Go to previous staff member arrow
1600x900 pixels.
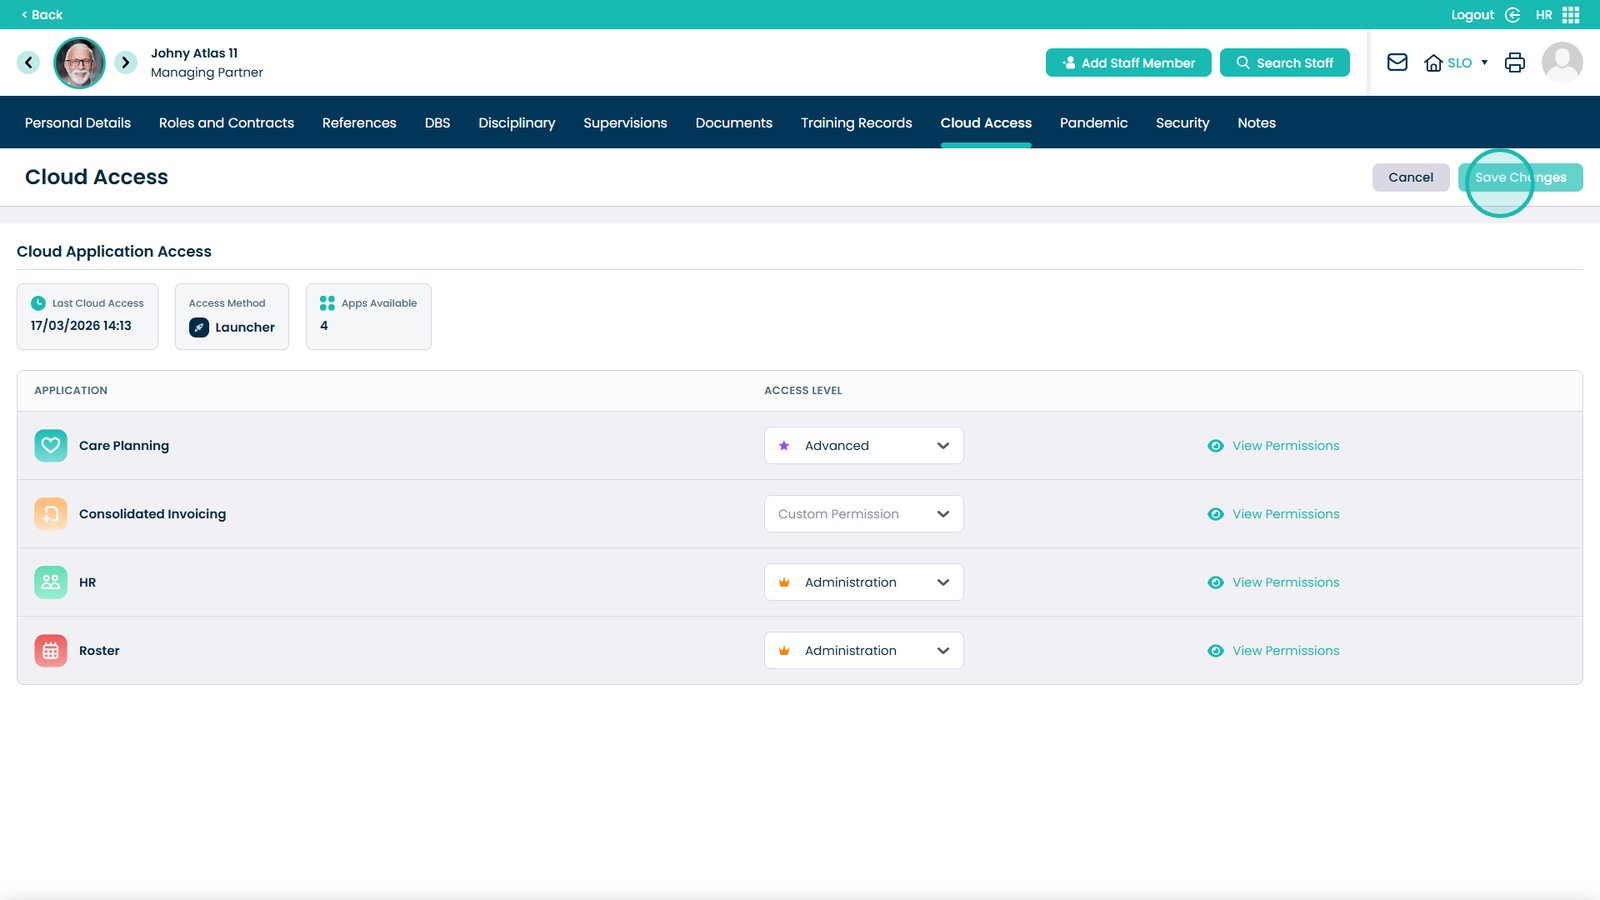[29, 62]
